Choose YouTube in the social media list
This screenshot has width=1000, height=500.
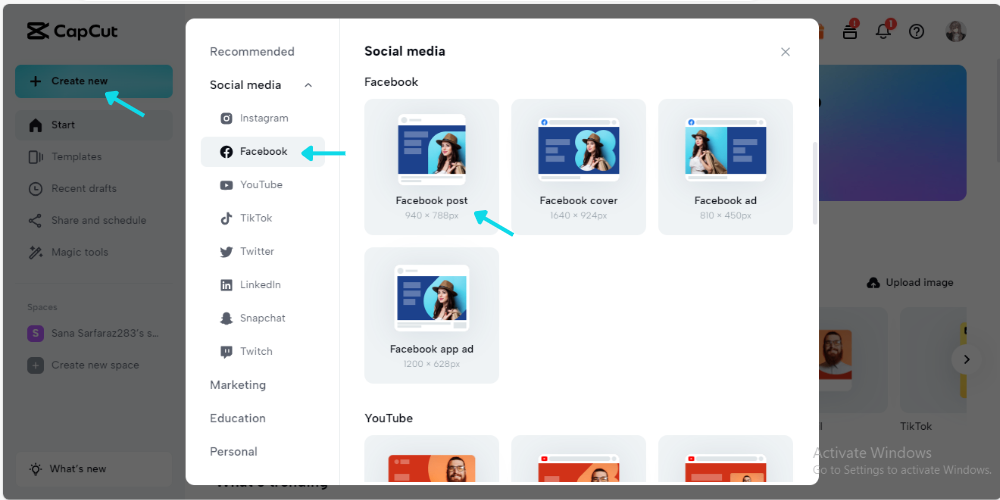263,185
